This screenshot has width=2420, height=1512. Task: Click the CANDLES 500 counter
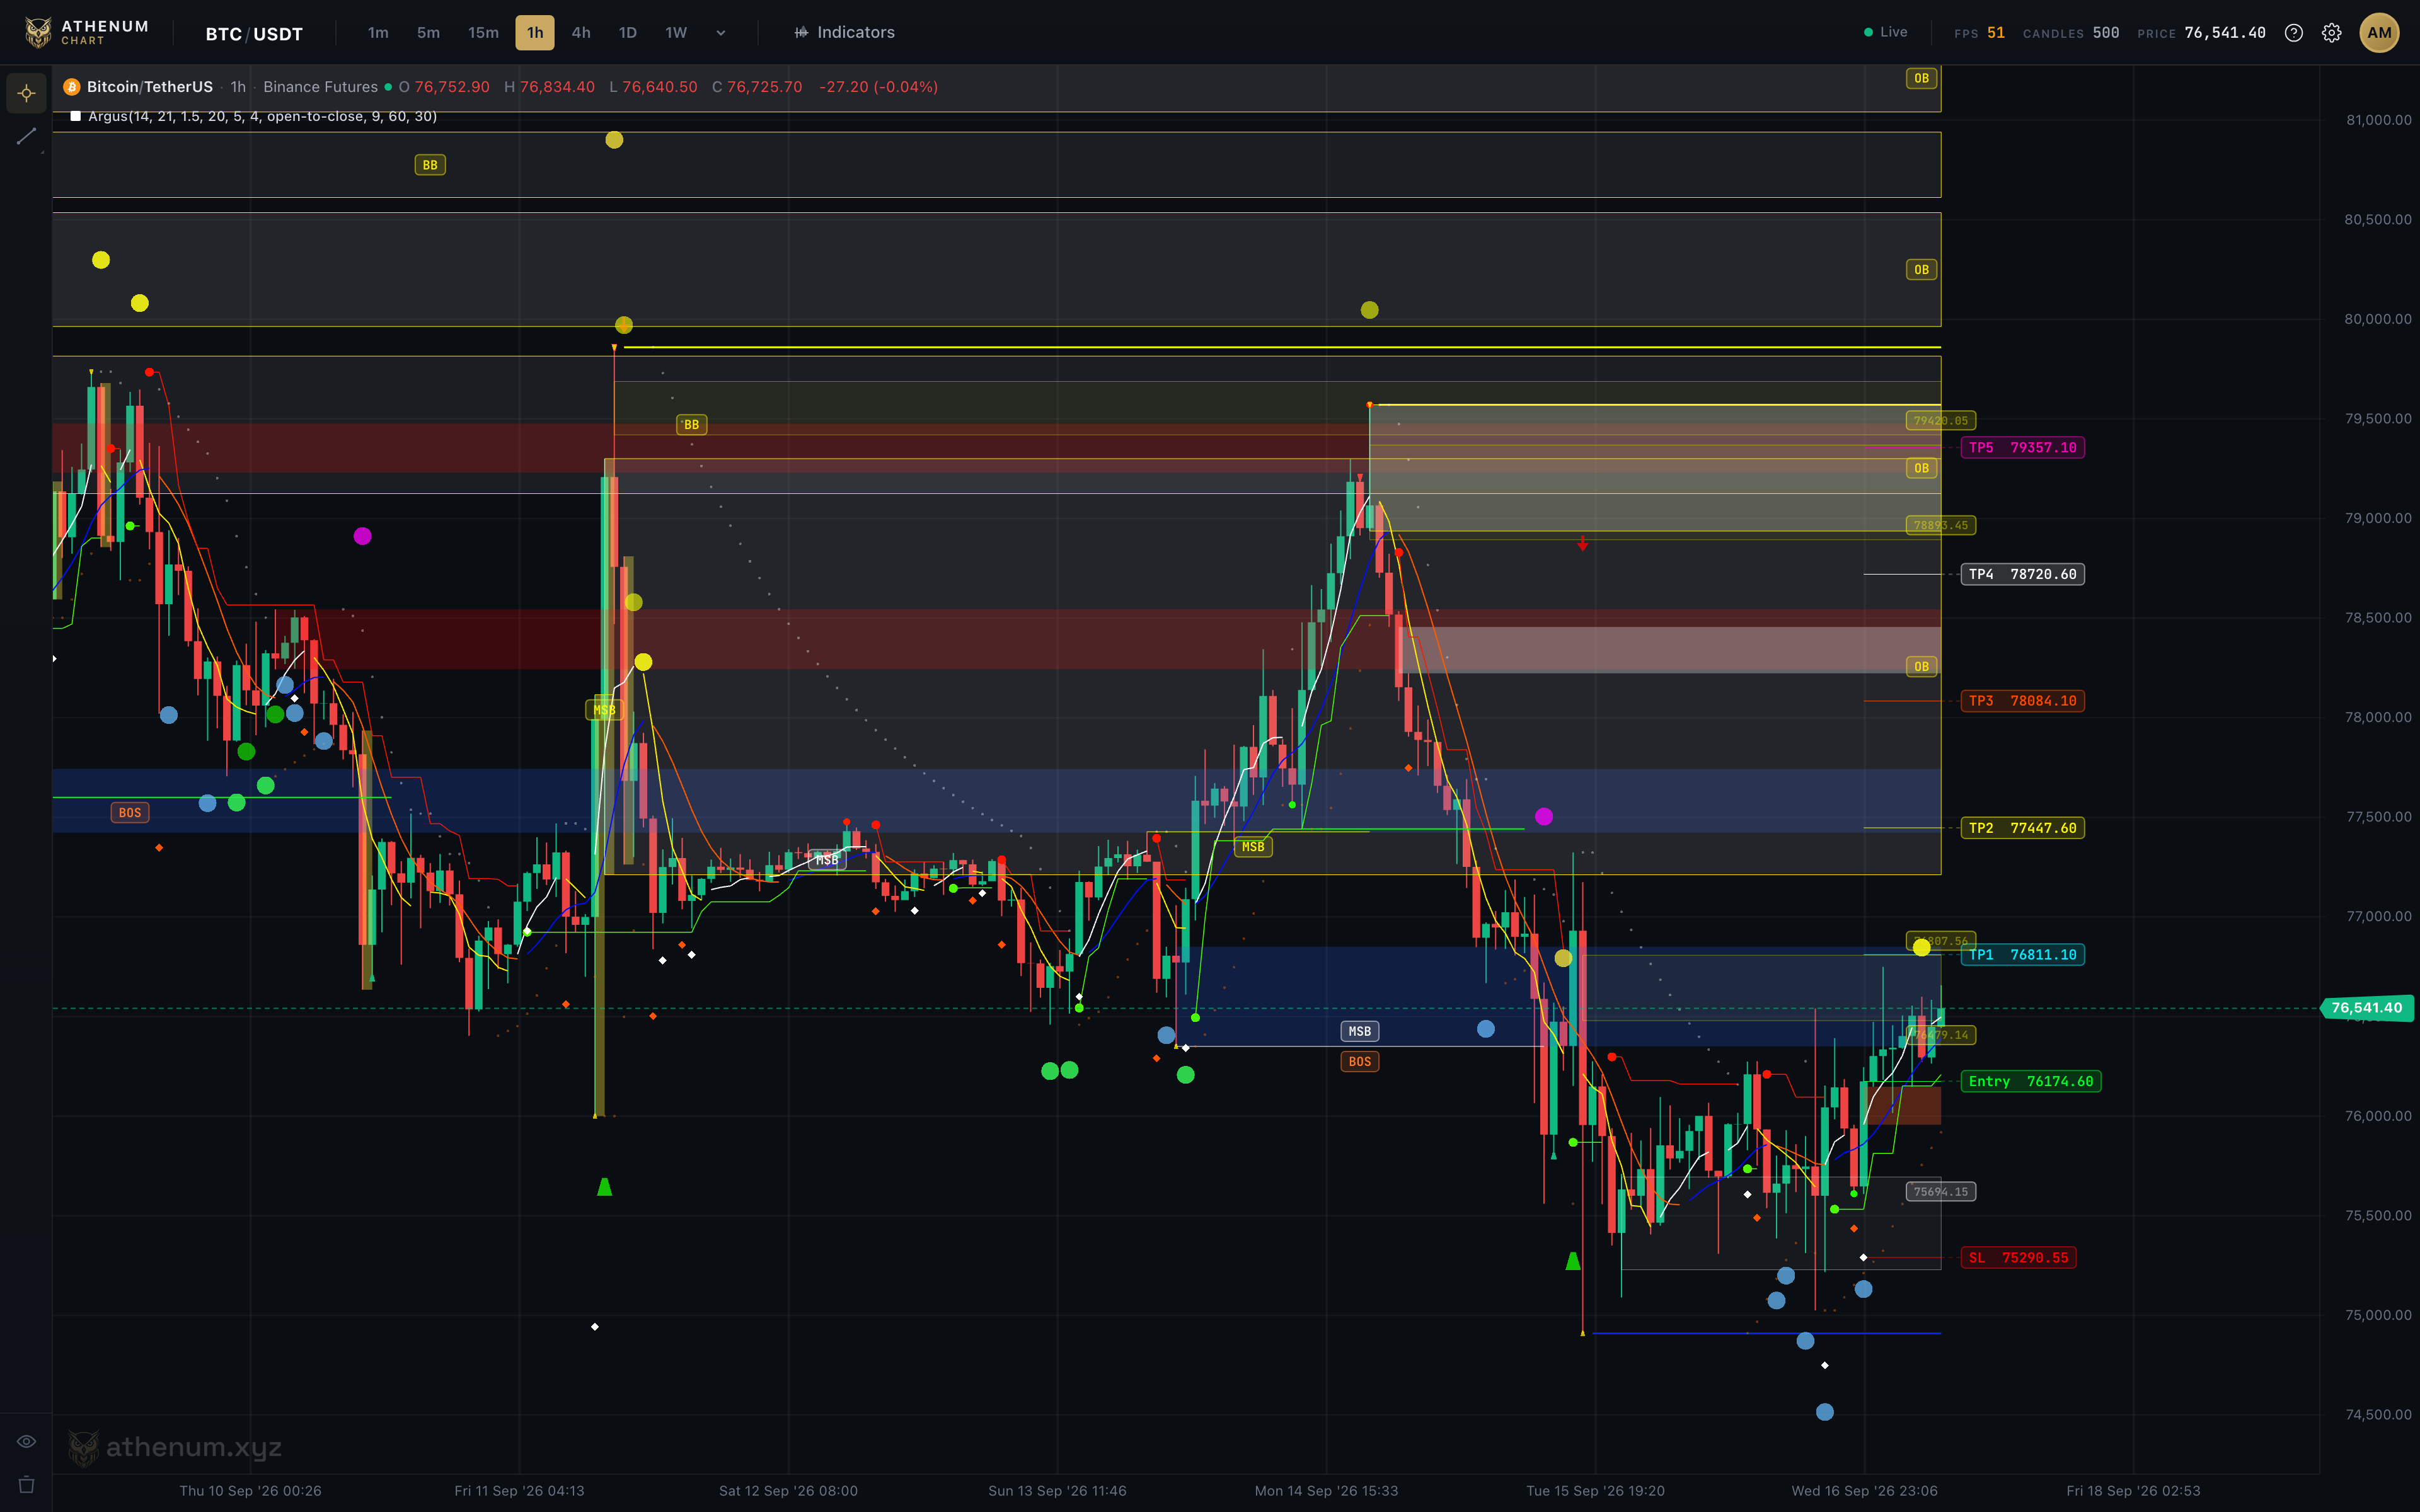2071,33
